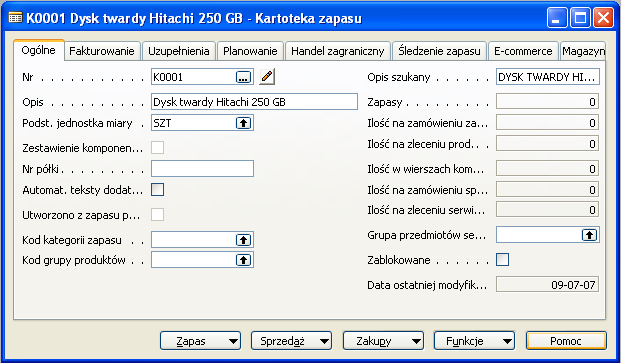Image resolution: width=621 pixels, height=363 pixels.
Task: Click the pencil edit icon next to Nr
Action: (267, 76)
